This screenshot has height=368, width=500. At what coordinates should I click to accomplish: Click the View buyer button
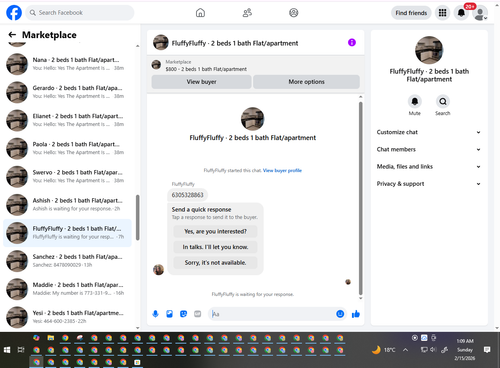201,82
